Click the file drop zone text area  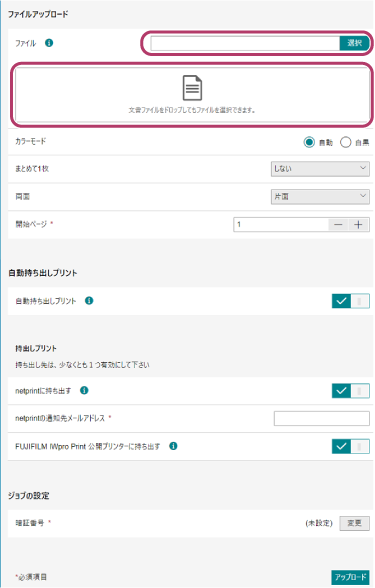(192, 110)
